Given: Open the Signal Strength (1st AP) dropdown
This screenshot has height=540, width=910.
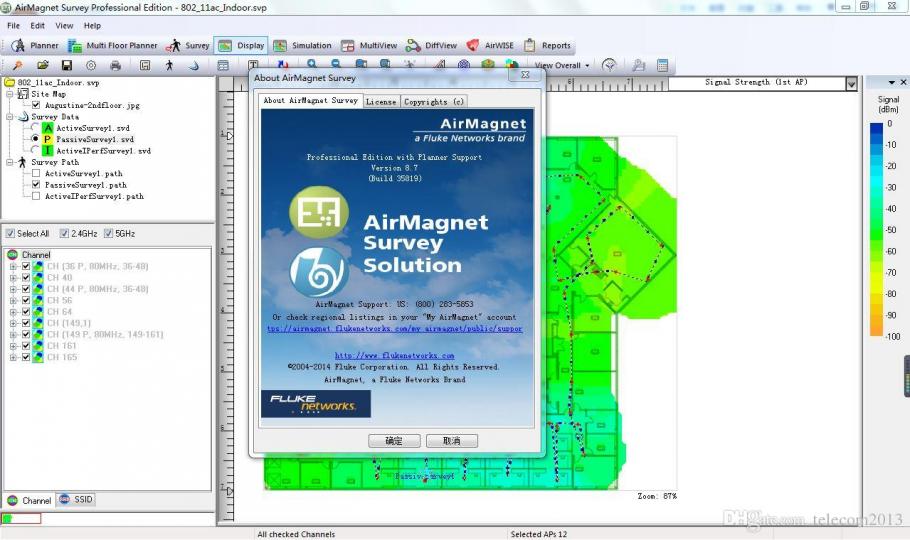Looking at the screenshot, I should 851,84.
